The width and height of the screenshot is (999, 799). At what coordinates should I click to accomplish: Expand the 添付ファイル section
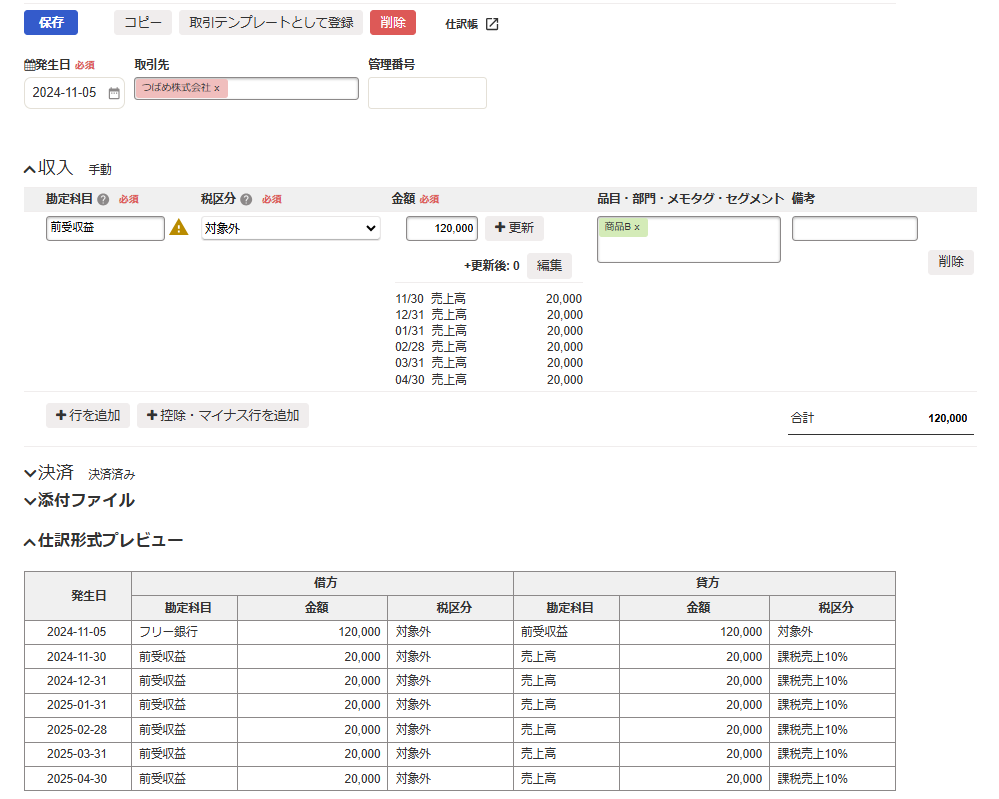[30, 501]
